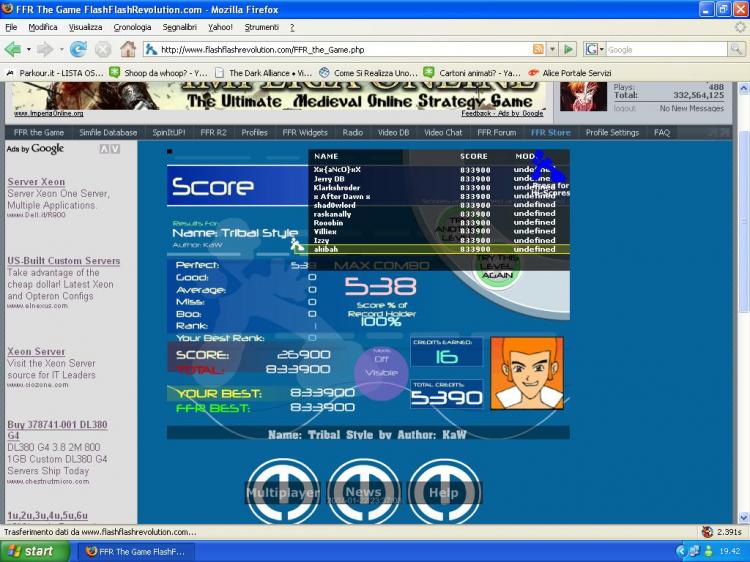Click the Windows start button
The width and height of the screenshot is (750, 562).
pos(35,551)
